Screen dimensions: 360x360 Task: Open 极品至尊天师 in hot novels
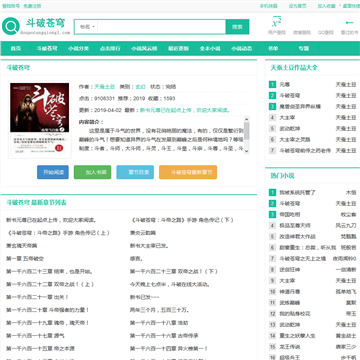pyautogui.click(x=295, y=226)
